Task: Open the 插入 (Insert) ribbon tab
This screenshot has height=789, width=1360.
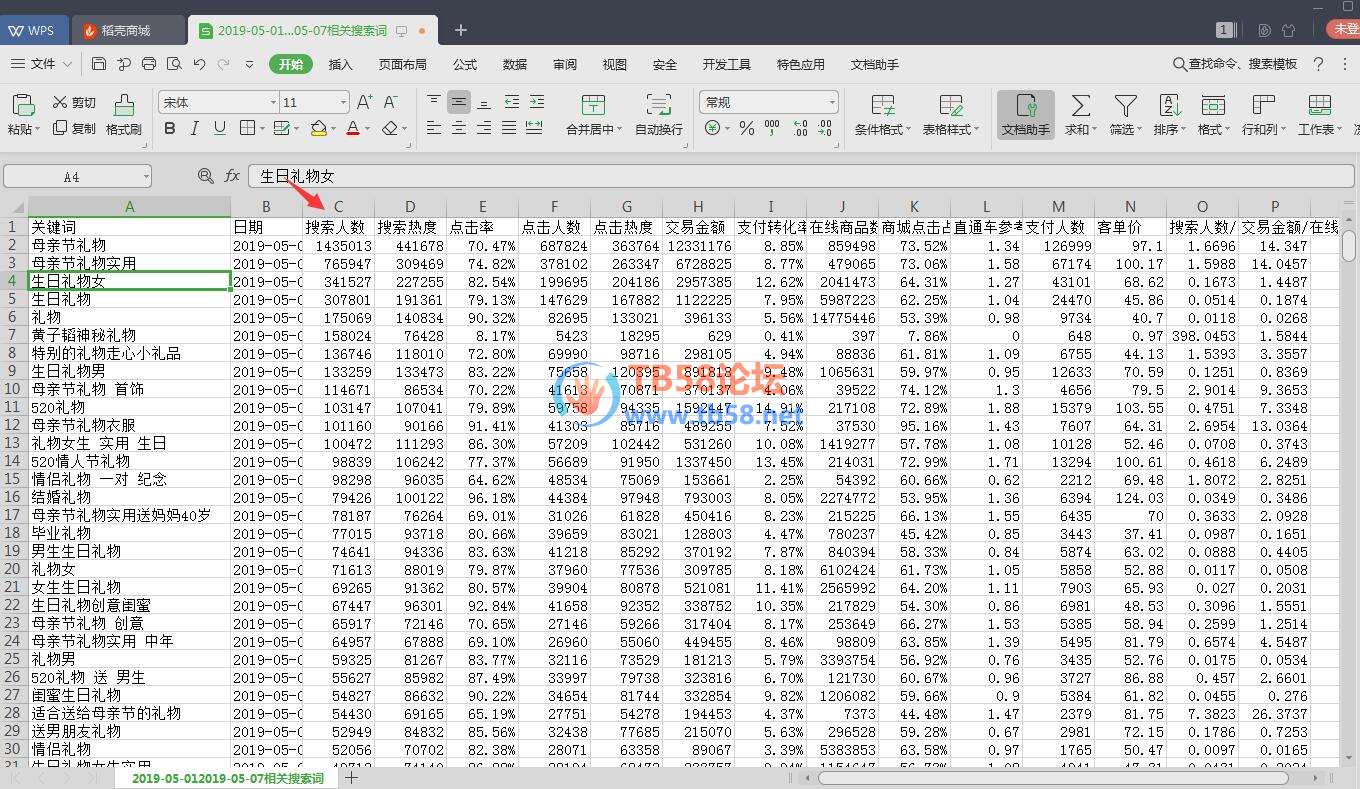Action: pyautogui.click(x=341, y=64)
